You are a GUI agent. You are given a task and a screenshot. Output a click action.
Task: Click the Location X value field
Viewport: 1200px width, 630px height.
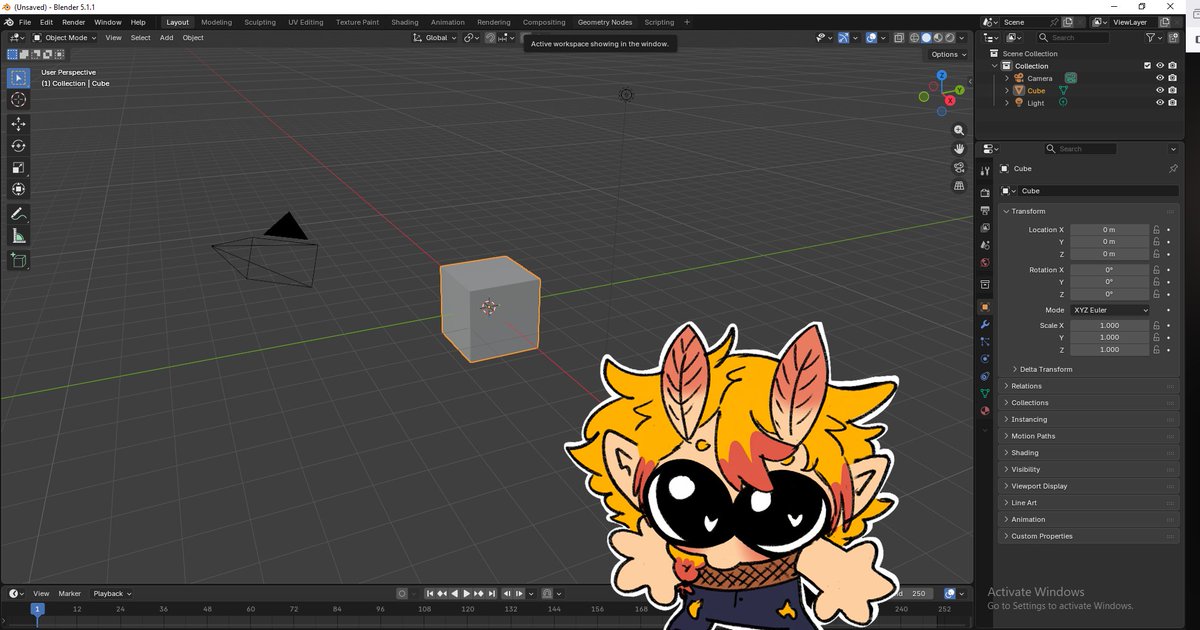click(x=1109, y=230)
